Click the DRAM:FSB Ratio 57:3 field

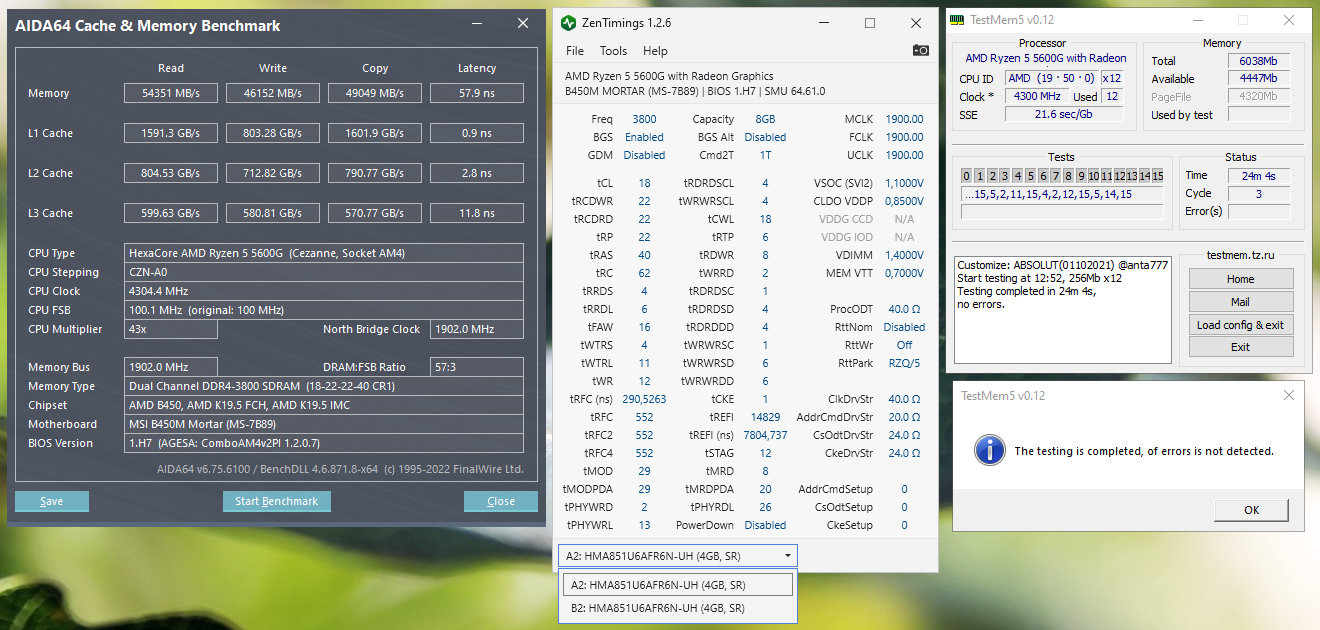click(477, 367)
